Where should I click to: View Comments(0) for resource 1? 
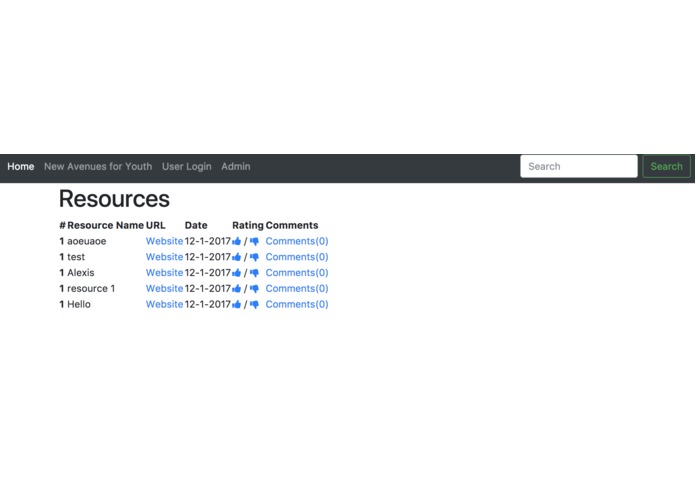pos(297,288)
